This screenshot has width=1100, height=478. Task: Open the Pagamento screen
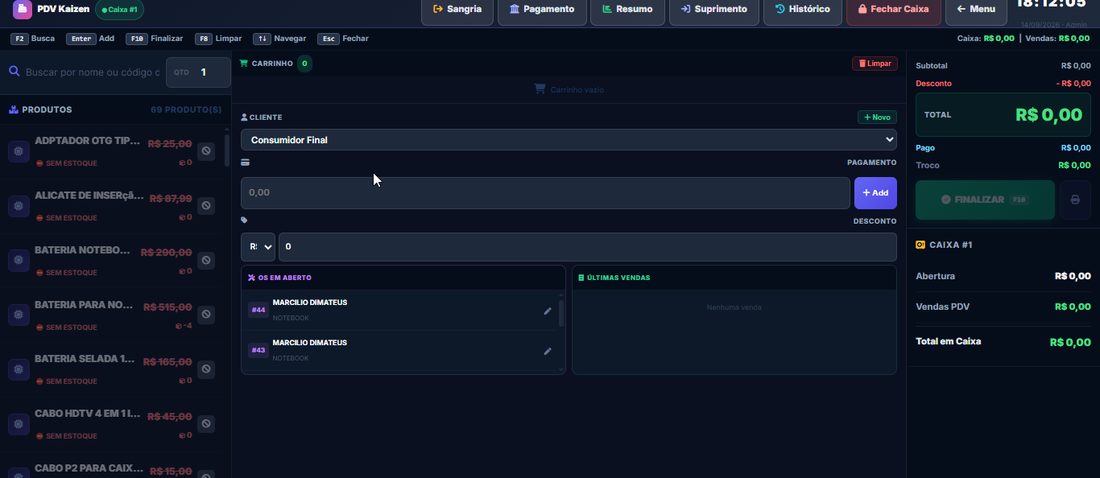pyautogui.click(x=542, y=10)
